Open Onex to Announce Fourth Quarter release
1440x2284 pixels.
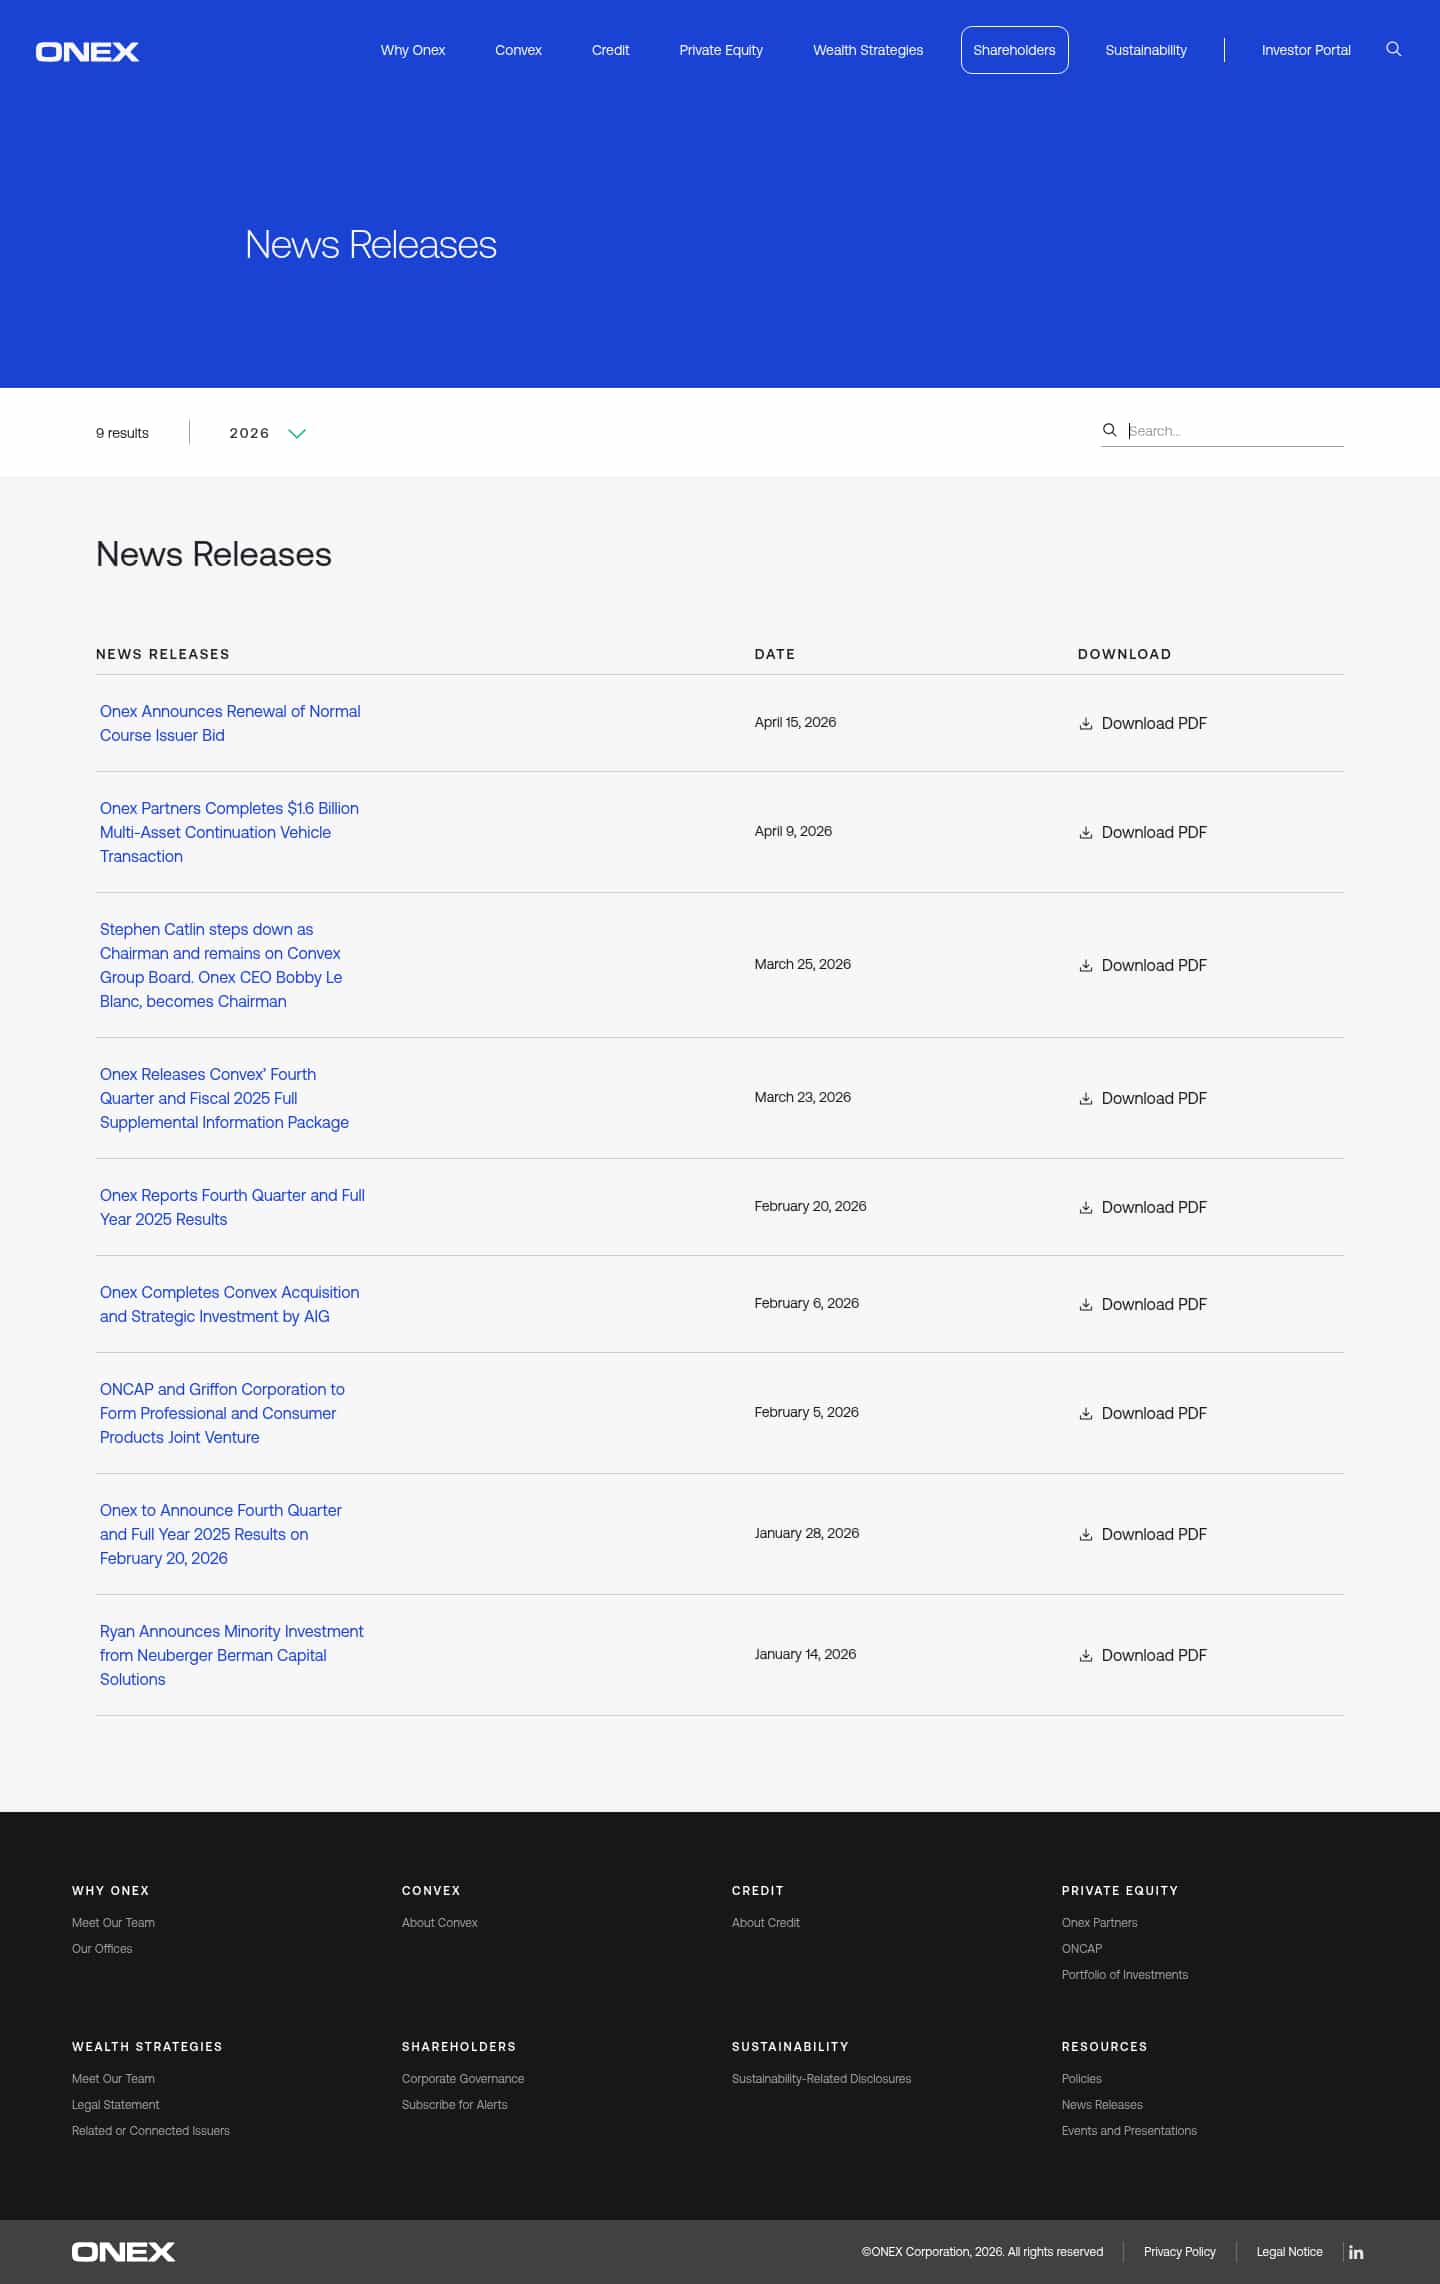[220, 1534]
